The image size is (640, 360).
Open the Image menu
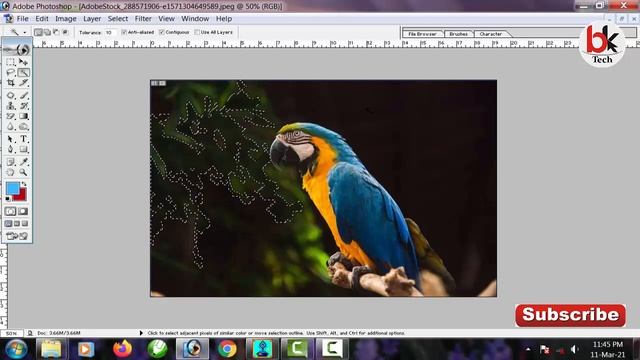point(66,19)
